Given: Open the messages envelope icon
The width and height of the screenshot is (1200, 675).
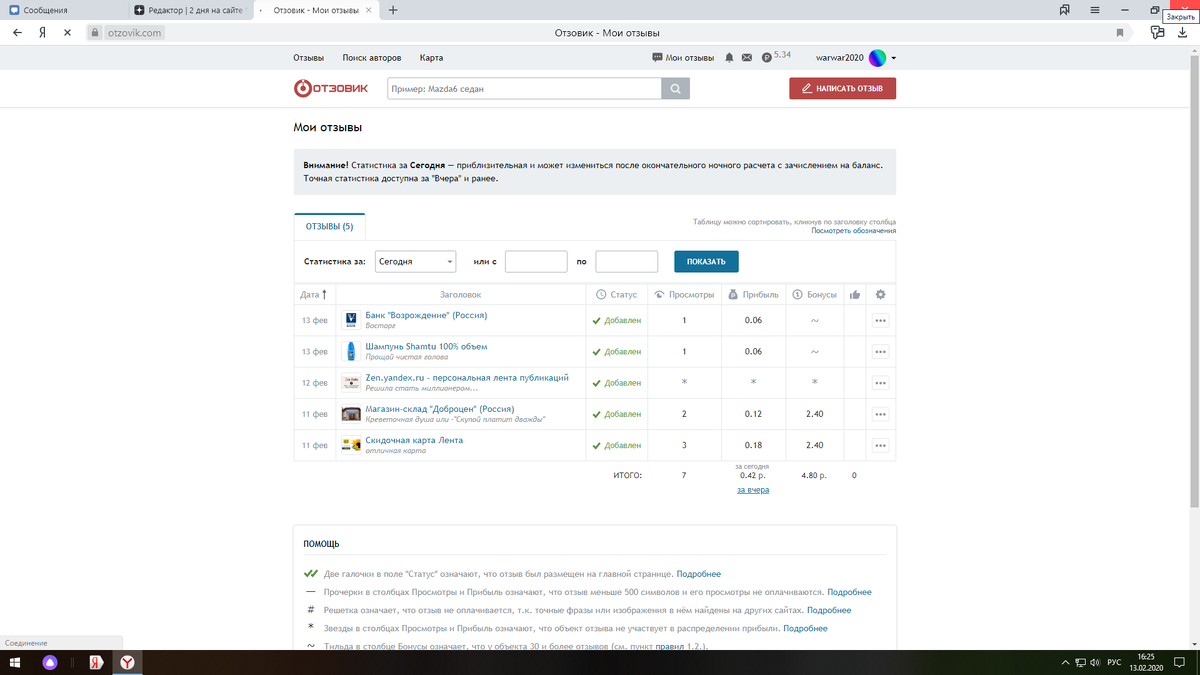Looking at the screenshot, I should 746,58.
